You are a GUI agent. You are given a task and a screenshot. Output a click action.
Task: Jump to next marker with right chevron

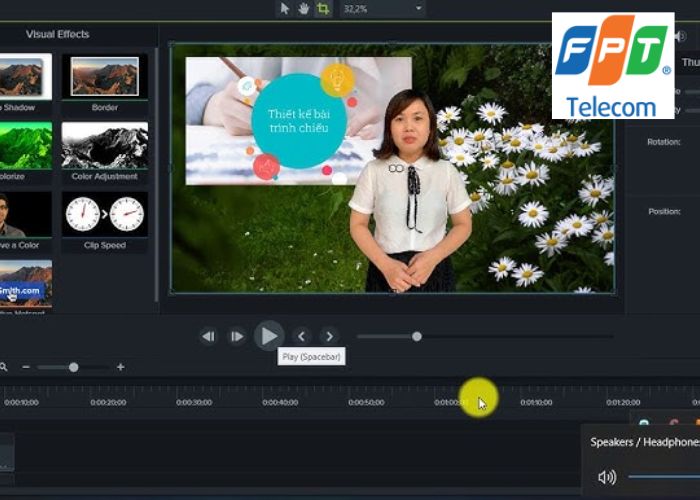[x=329, y=337]
